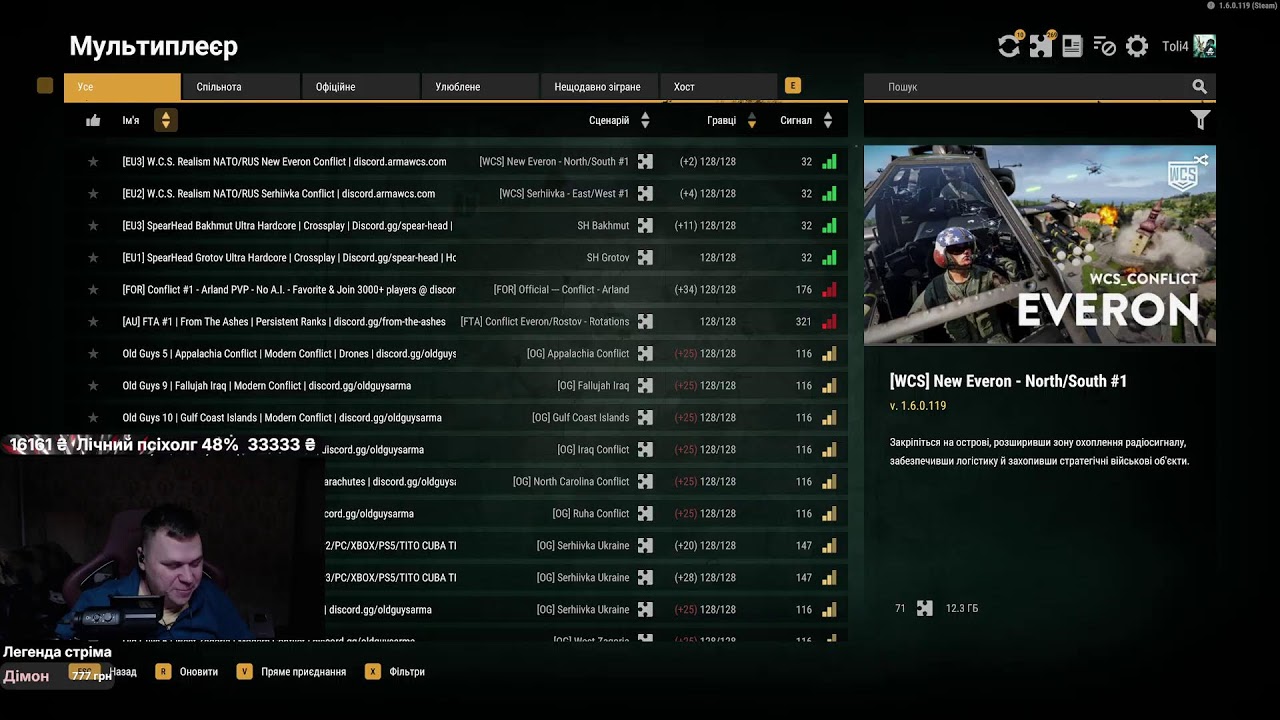Open the blocked list icon in header

pyautogui.click(x=1104, y=46)
